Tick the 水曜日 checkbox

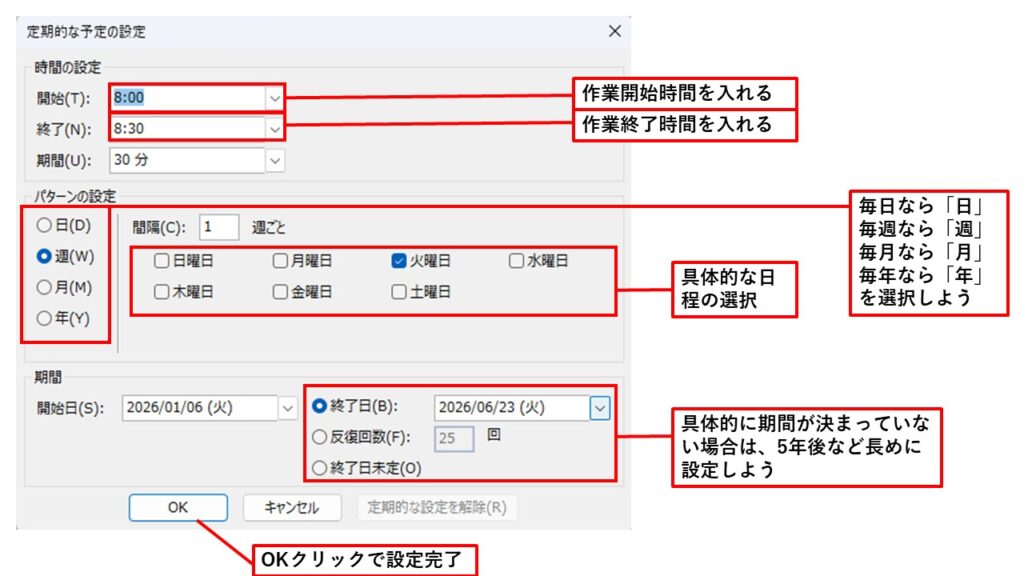516,262
